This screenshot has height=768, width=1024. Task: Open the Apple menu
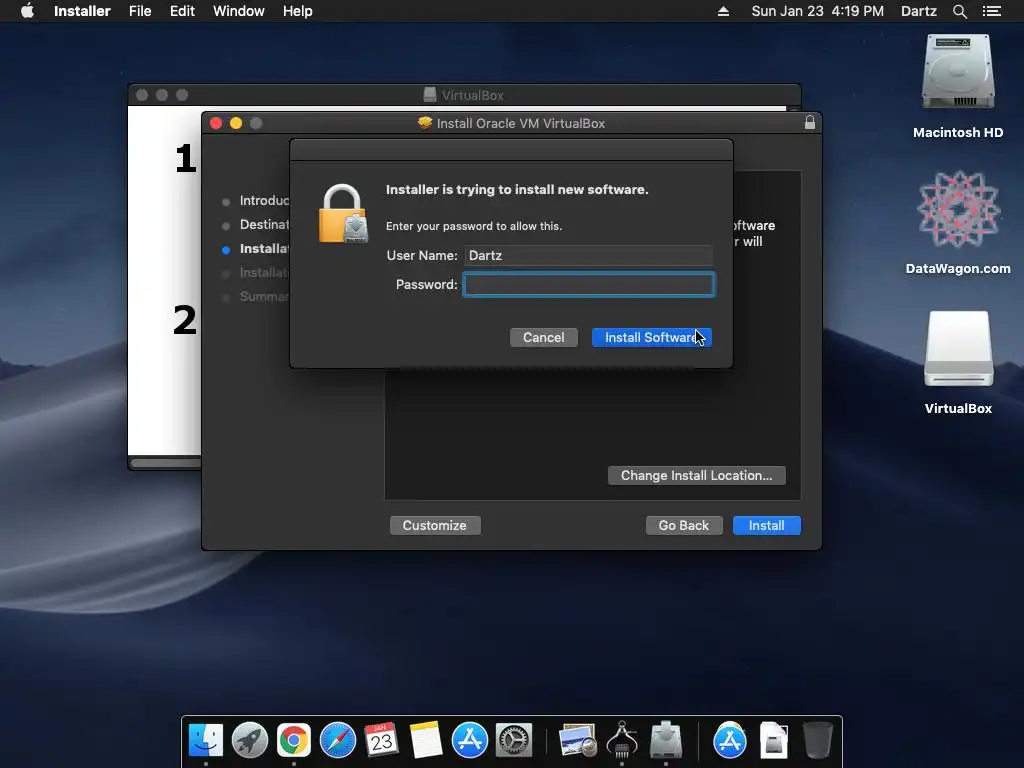click(27, 11)
